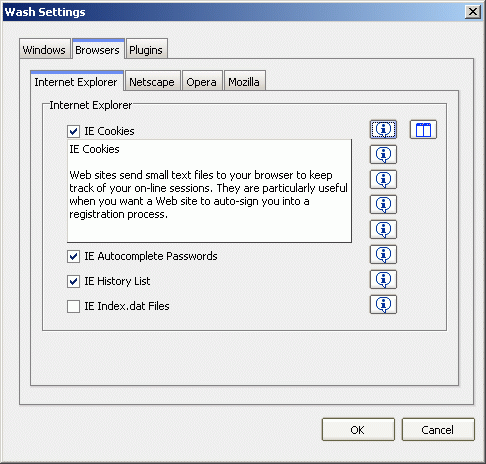Viewport: 486px width, 464px height.
Task: Switch to the Opera tab
Action: coord(201,82)
